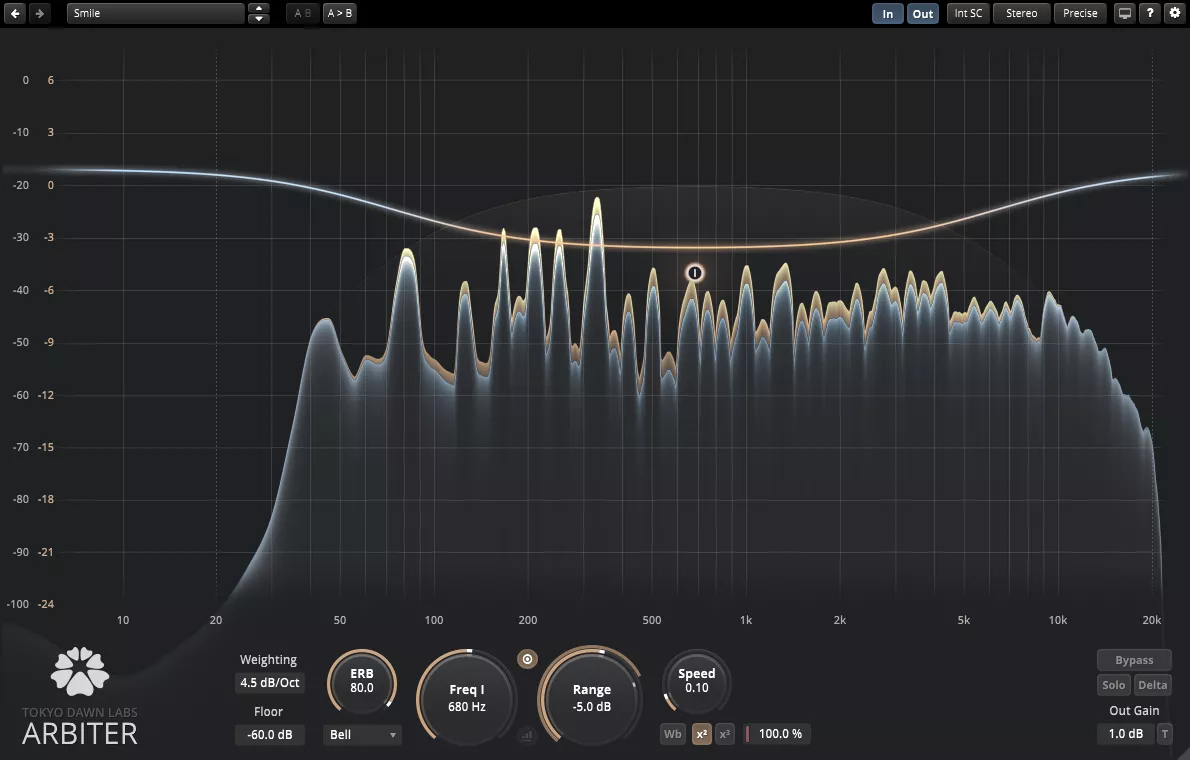The image size is (1190, 760).
Task: Click the Range knob showing -5.0 dB
Action: [591, 697]
